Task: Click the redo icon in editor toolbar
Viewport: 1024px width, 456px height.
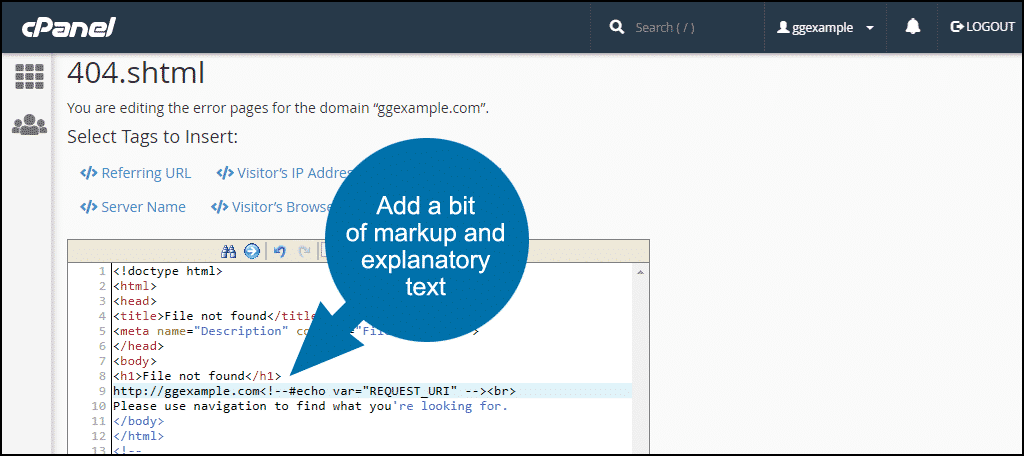Action: 304,252
